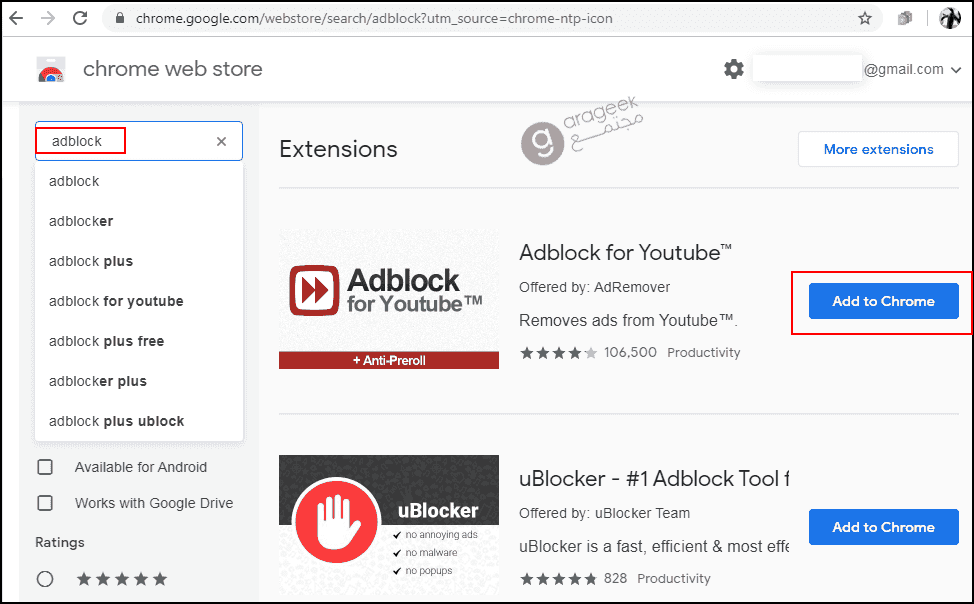Clear the search box with X
974x604 pixels.
[221, 142]
